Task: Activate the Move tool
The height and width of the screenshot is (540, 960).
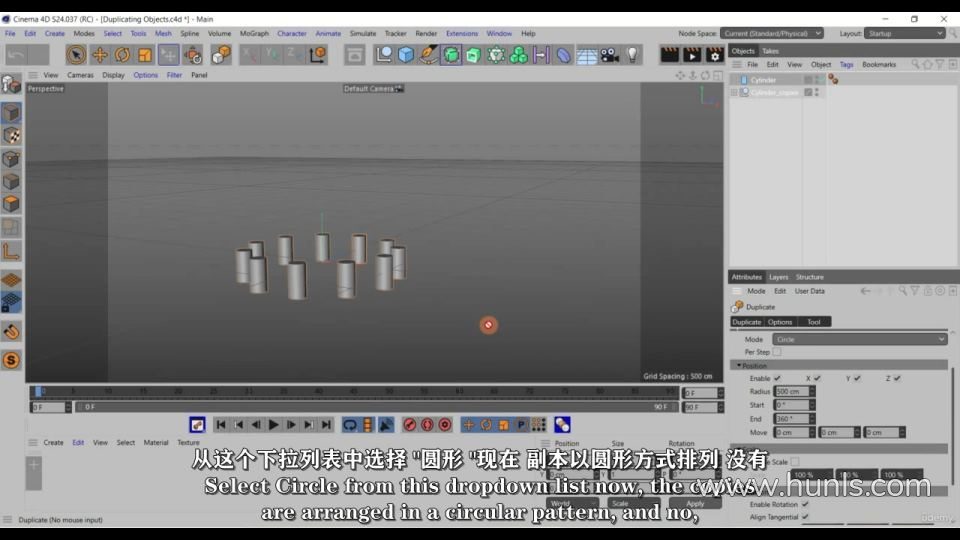Action: 99,55
